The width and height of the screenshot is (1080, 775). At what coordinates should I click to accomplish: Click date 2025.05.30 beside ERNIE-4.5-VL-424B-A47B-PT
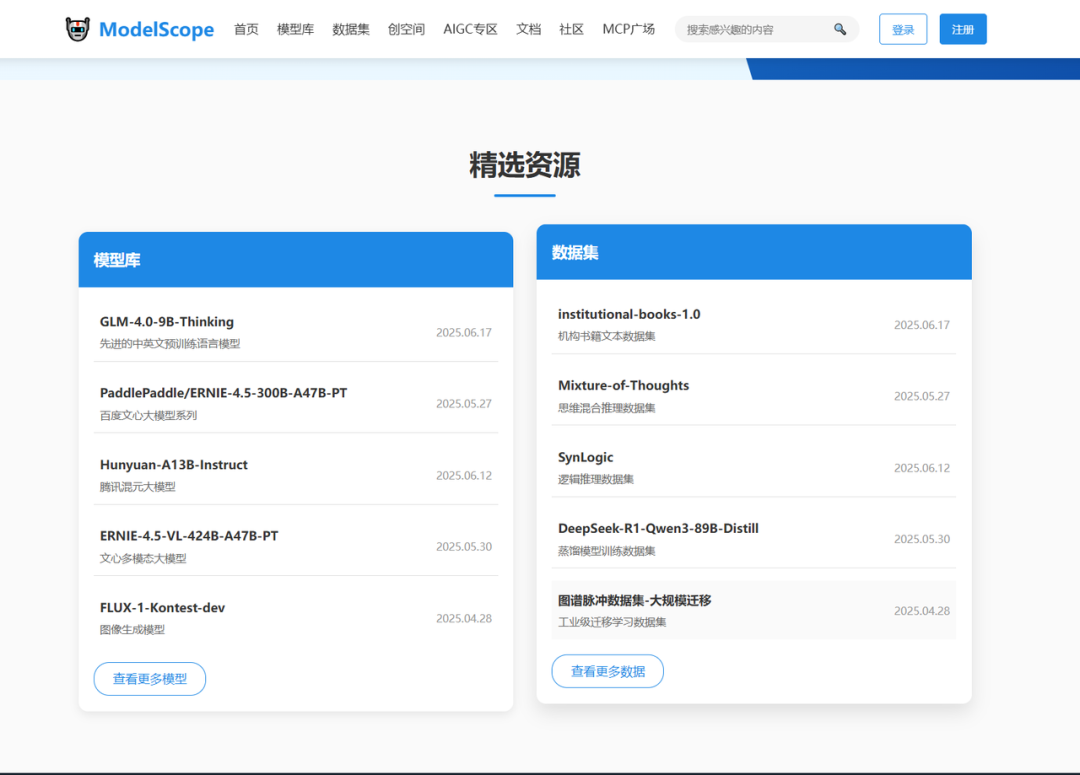[464, 546]
